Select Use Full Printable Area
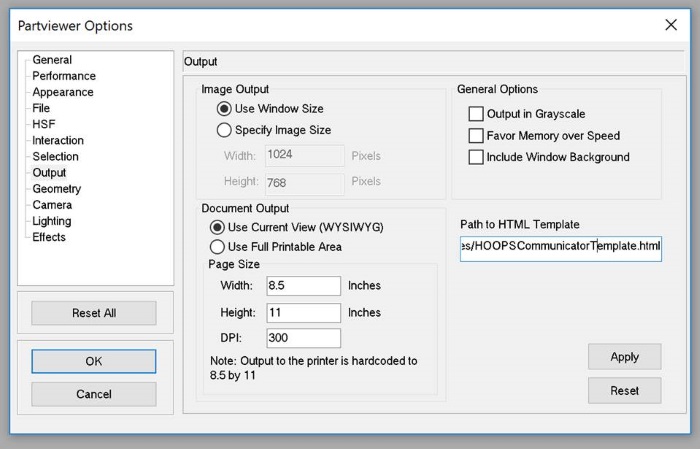The height and width of the screenshot is (449, 700). pos(217,247)
